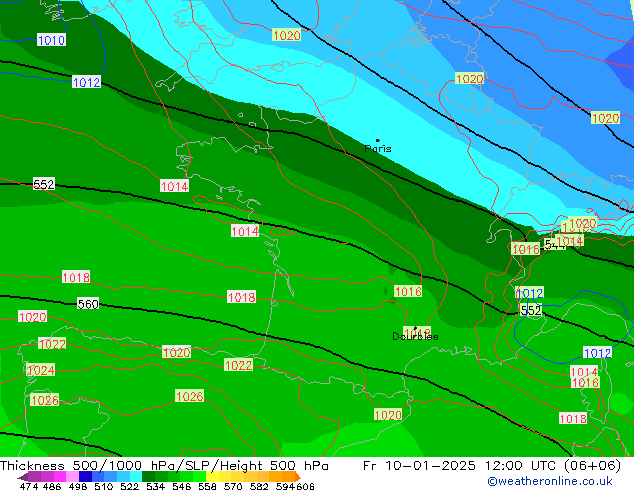
Task: Click the forecast date 'Fr 10-01-2025 12:00 UTC'
Action: [x=459, y=466]
